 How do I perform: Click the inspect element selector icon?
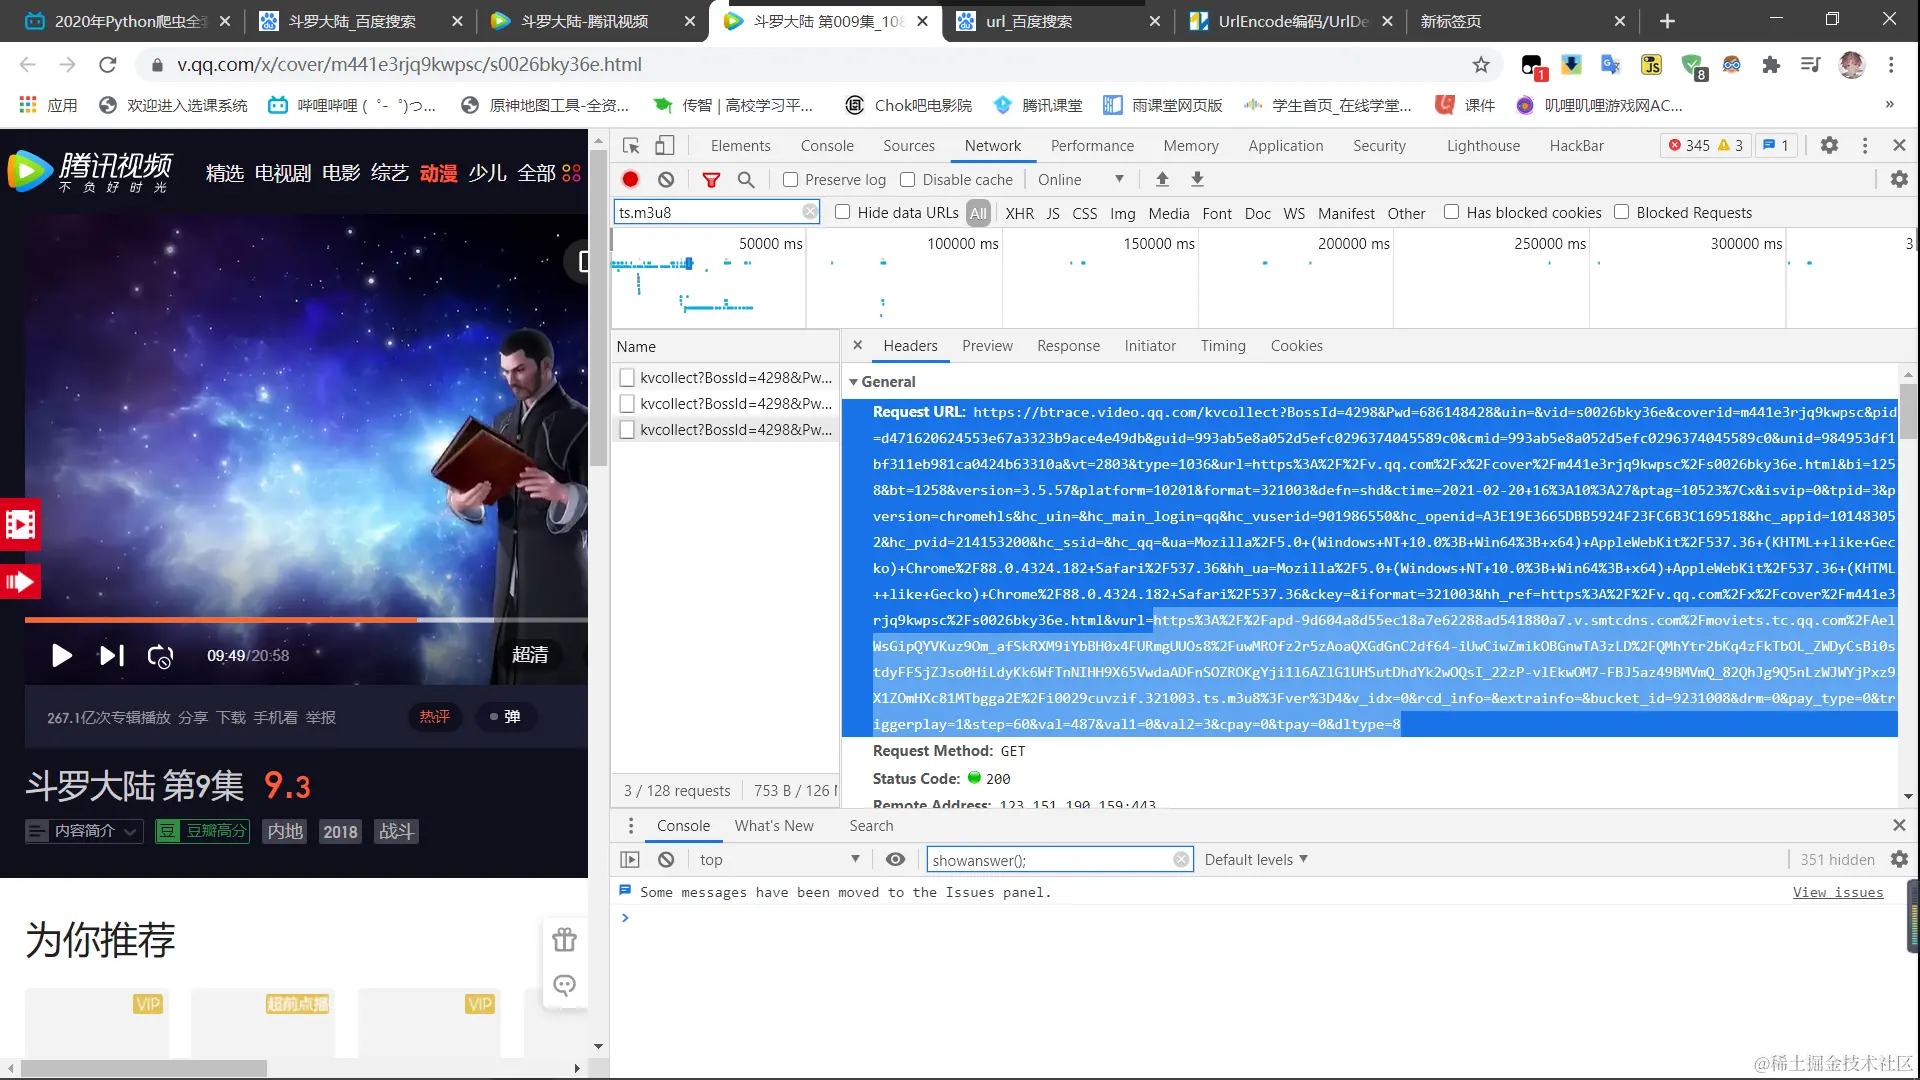(631, 146)
